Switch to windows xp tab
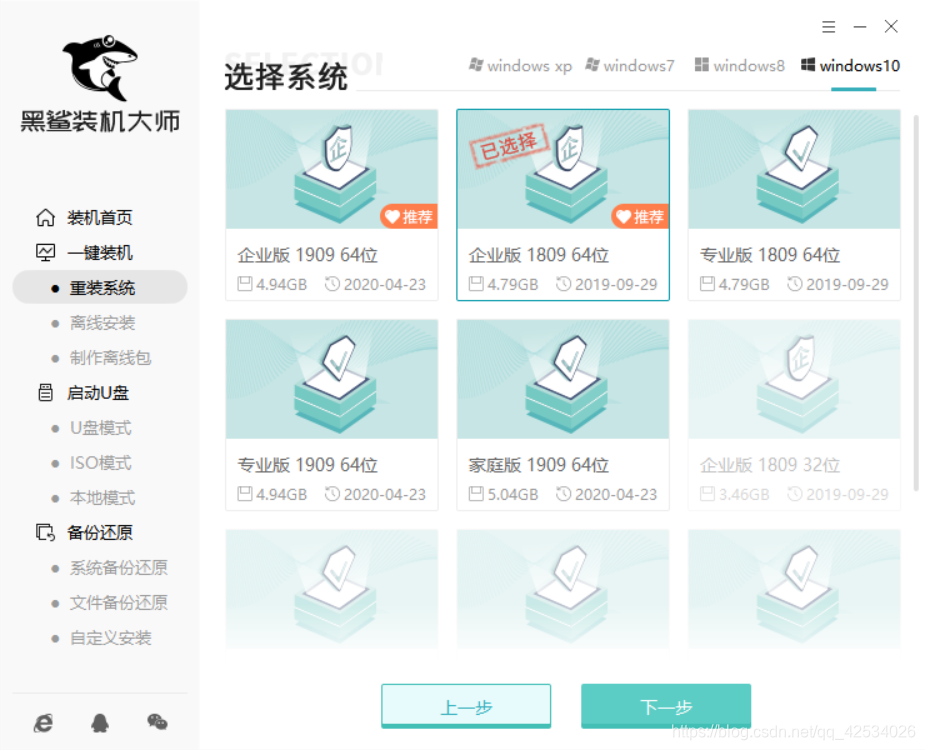Viewport: 925px width, 750px height. point(520,65)
